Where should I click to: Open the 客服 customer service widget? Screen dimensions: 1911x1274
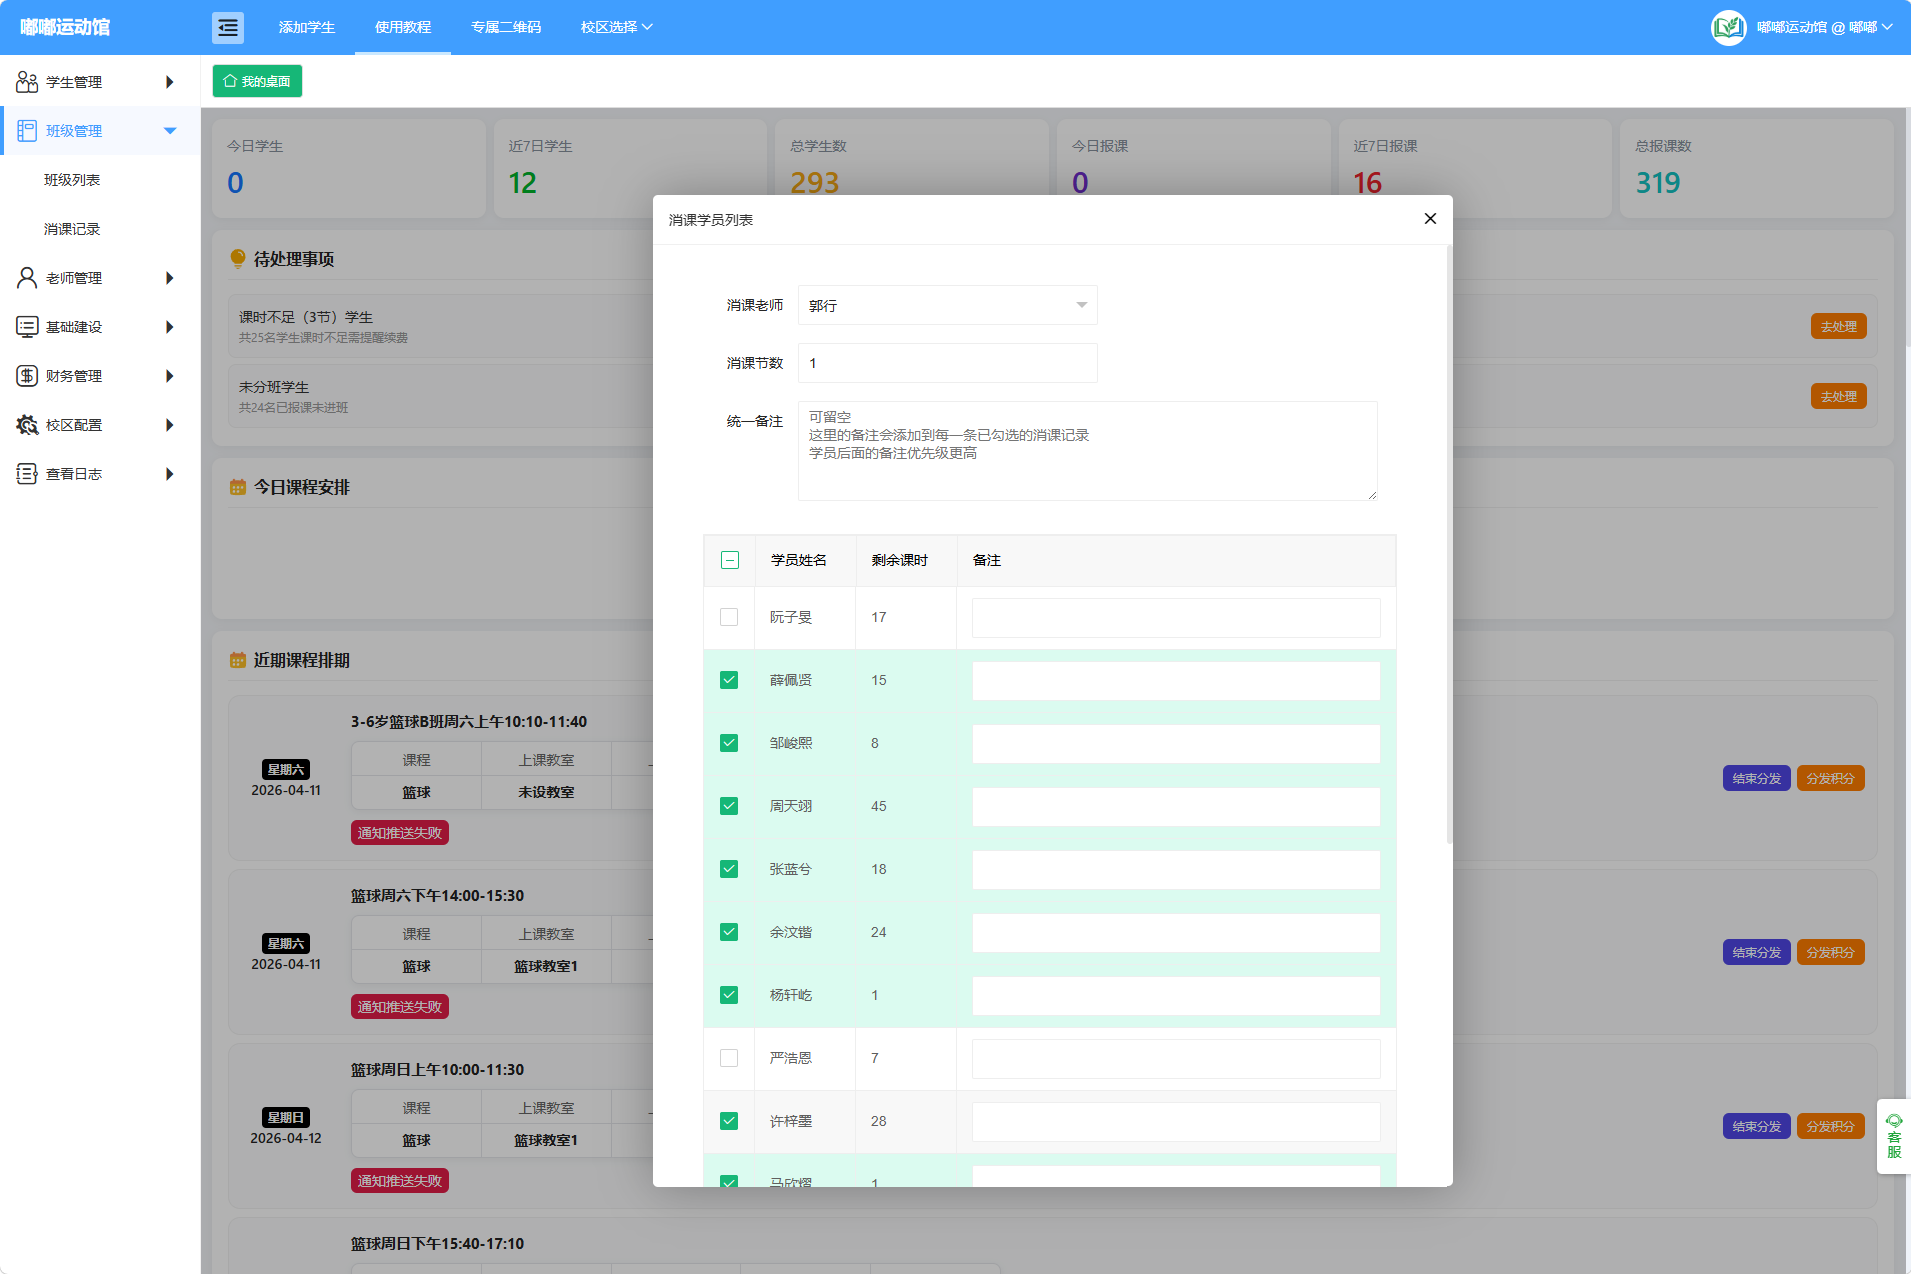[x=1894, y=1136]
